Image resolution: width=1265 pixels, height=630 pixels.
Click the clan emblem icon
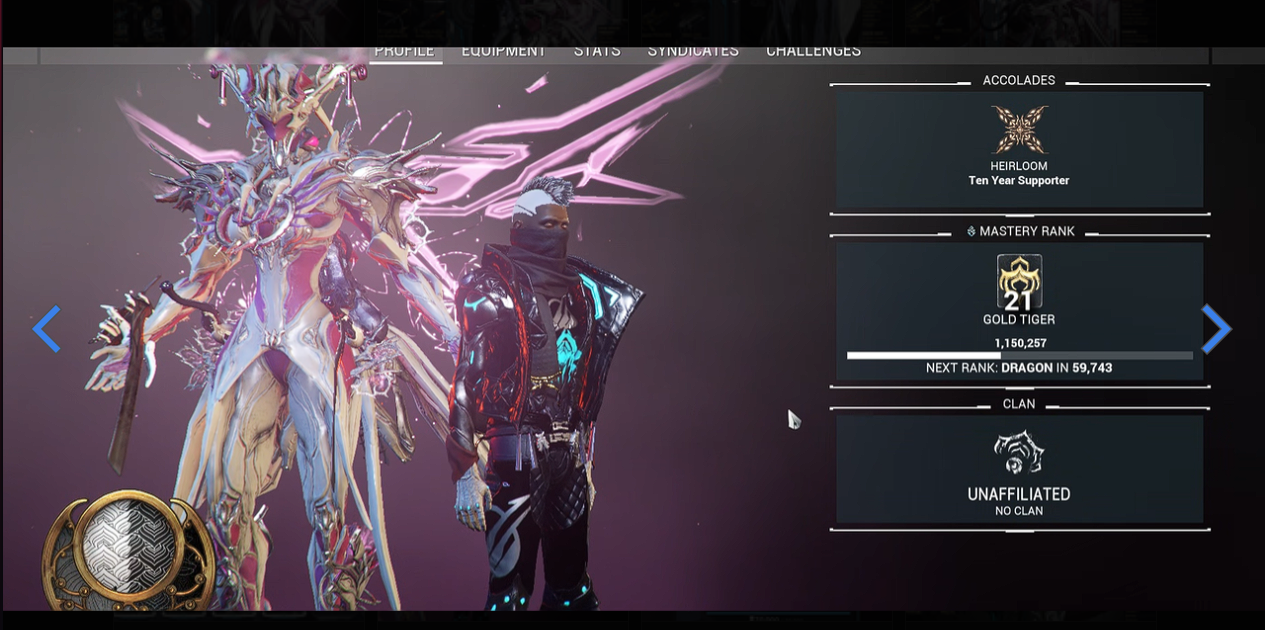[1019, 455]
